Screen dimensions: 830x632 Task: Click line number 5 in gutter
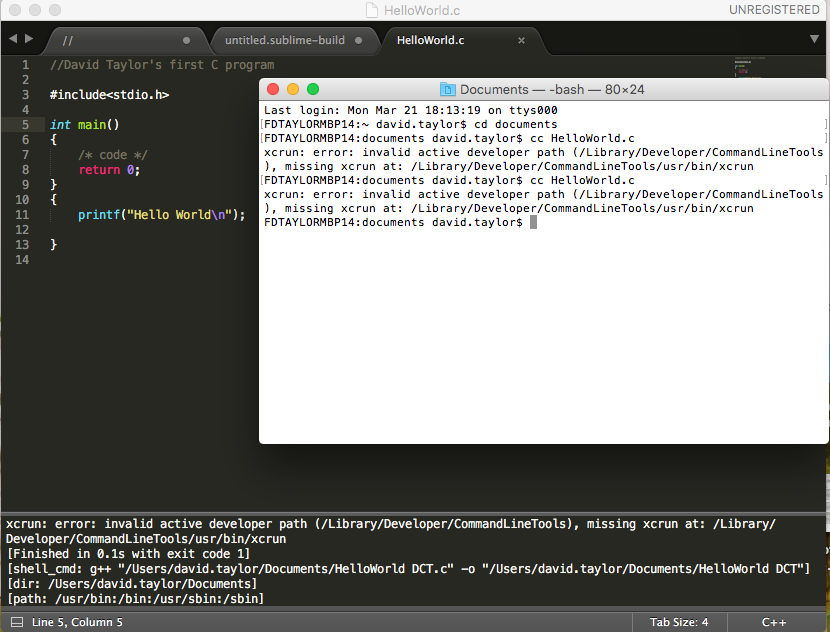(x=25, y=125)
